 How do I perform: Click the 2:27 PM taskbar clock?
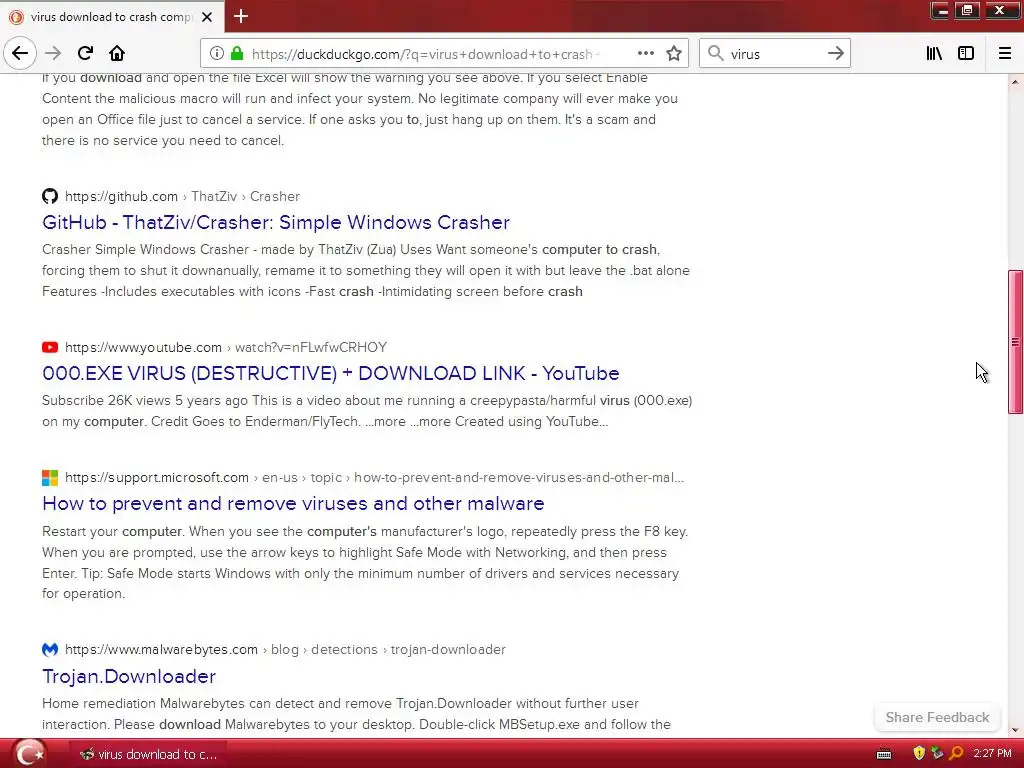[992, 754]
